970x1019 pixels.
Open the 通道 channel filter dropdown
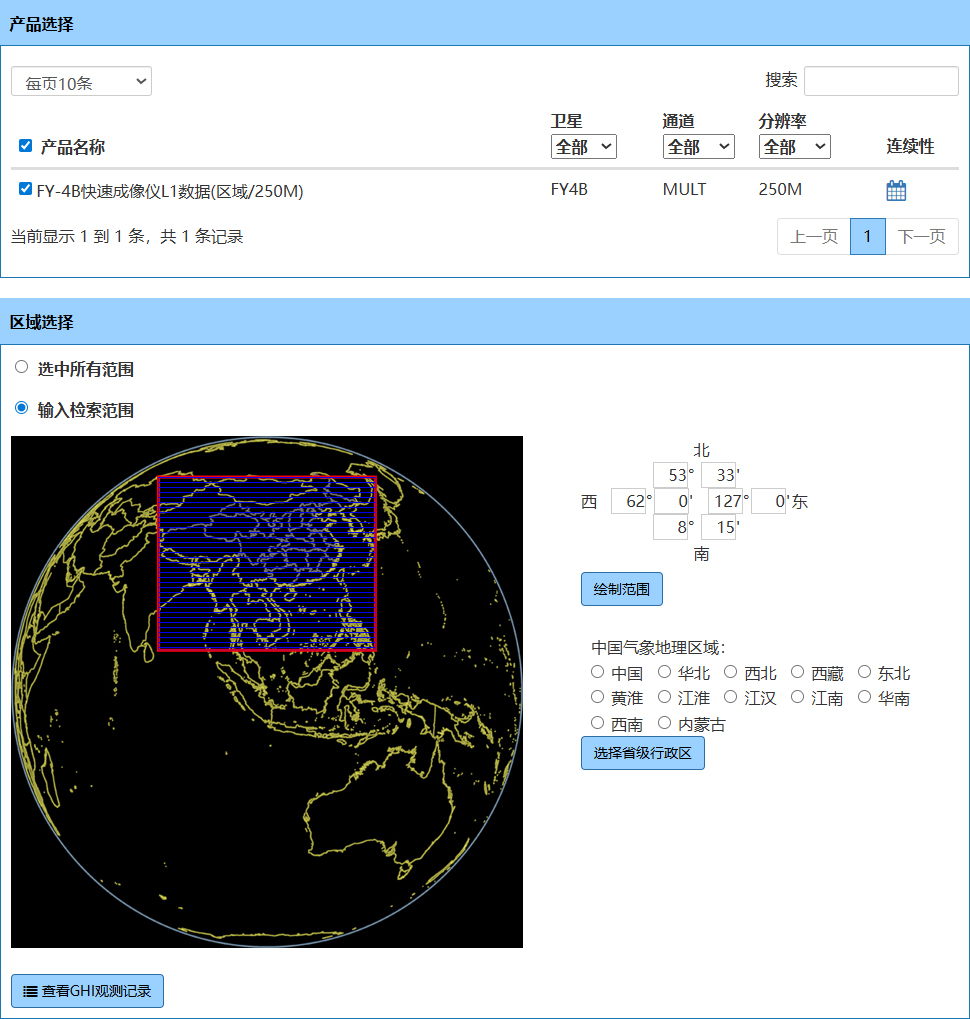[x=698, y=147]
